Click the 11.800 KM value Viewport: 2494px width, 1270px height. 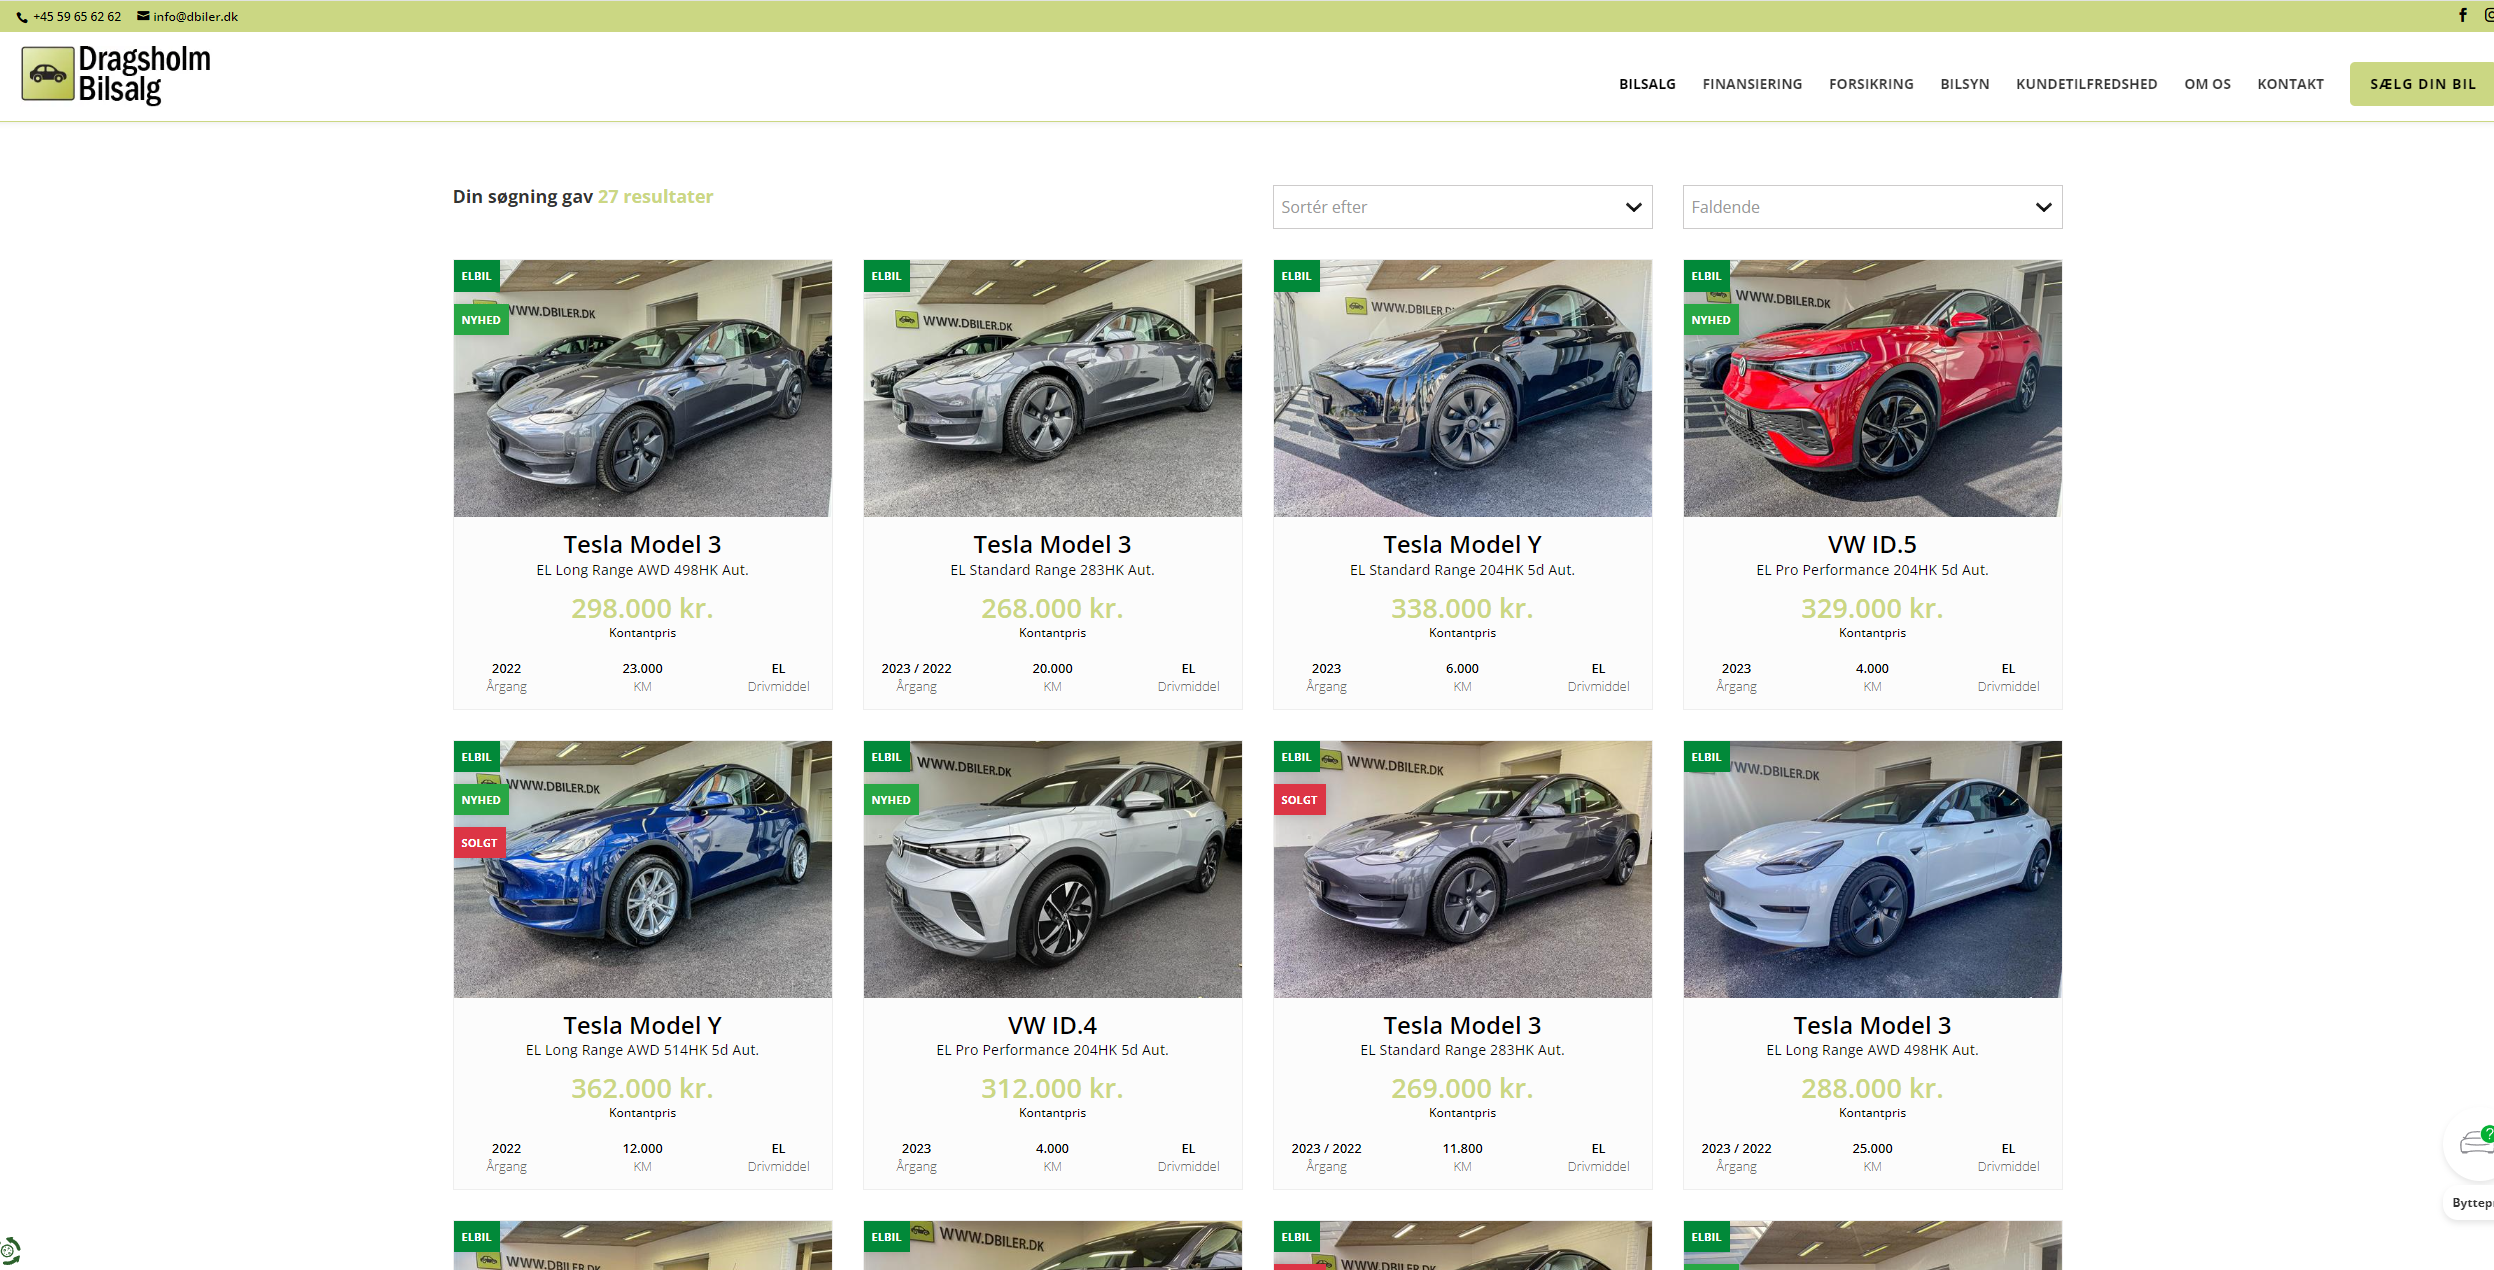[x=1462, y=1148]
